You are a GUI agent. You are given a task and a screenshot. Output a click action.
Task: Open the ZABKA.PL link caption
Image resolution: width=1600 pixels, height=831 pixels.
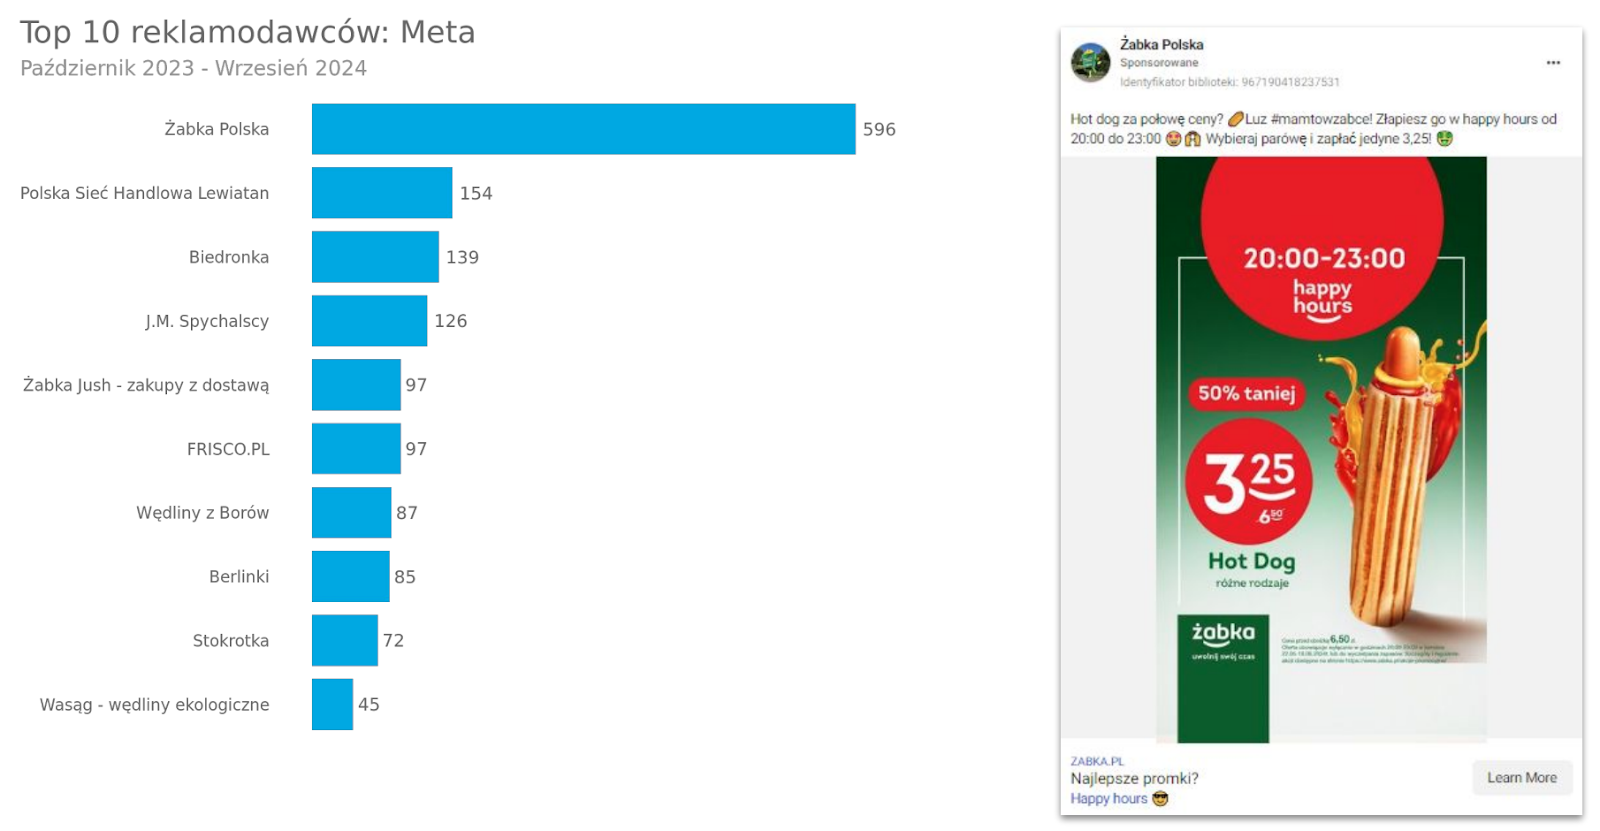(1097, 761)
